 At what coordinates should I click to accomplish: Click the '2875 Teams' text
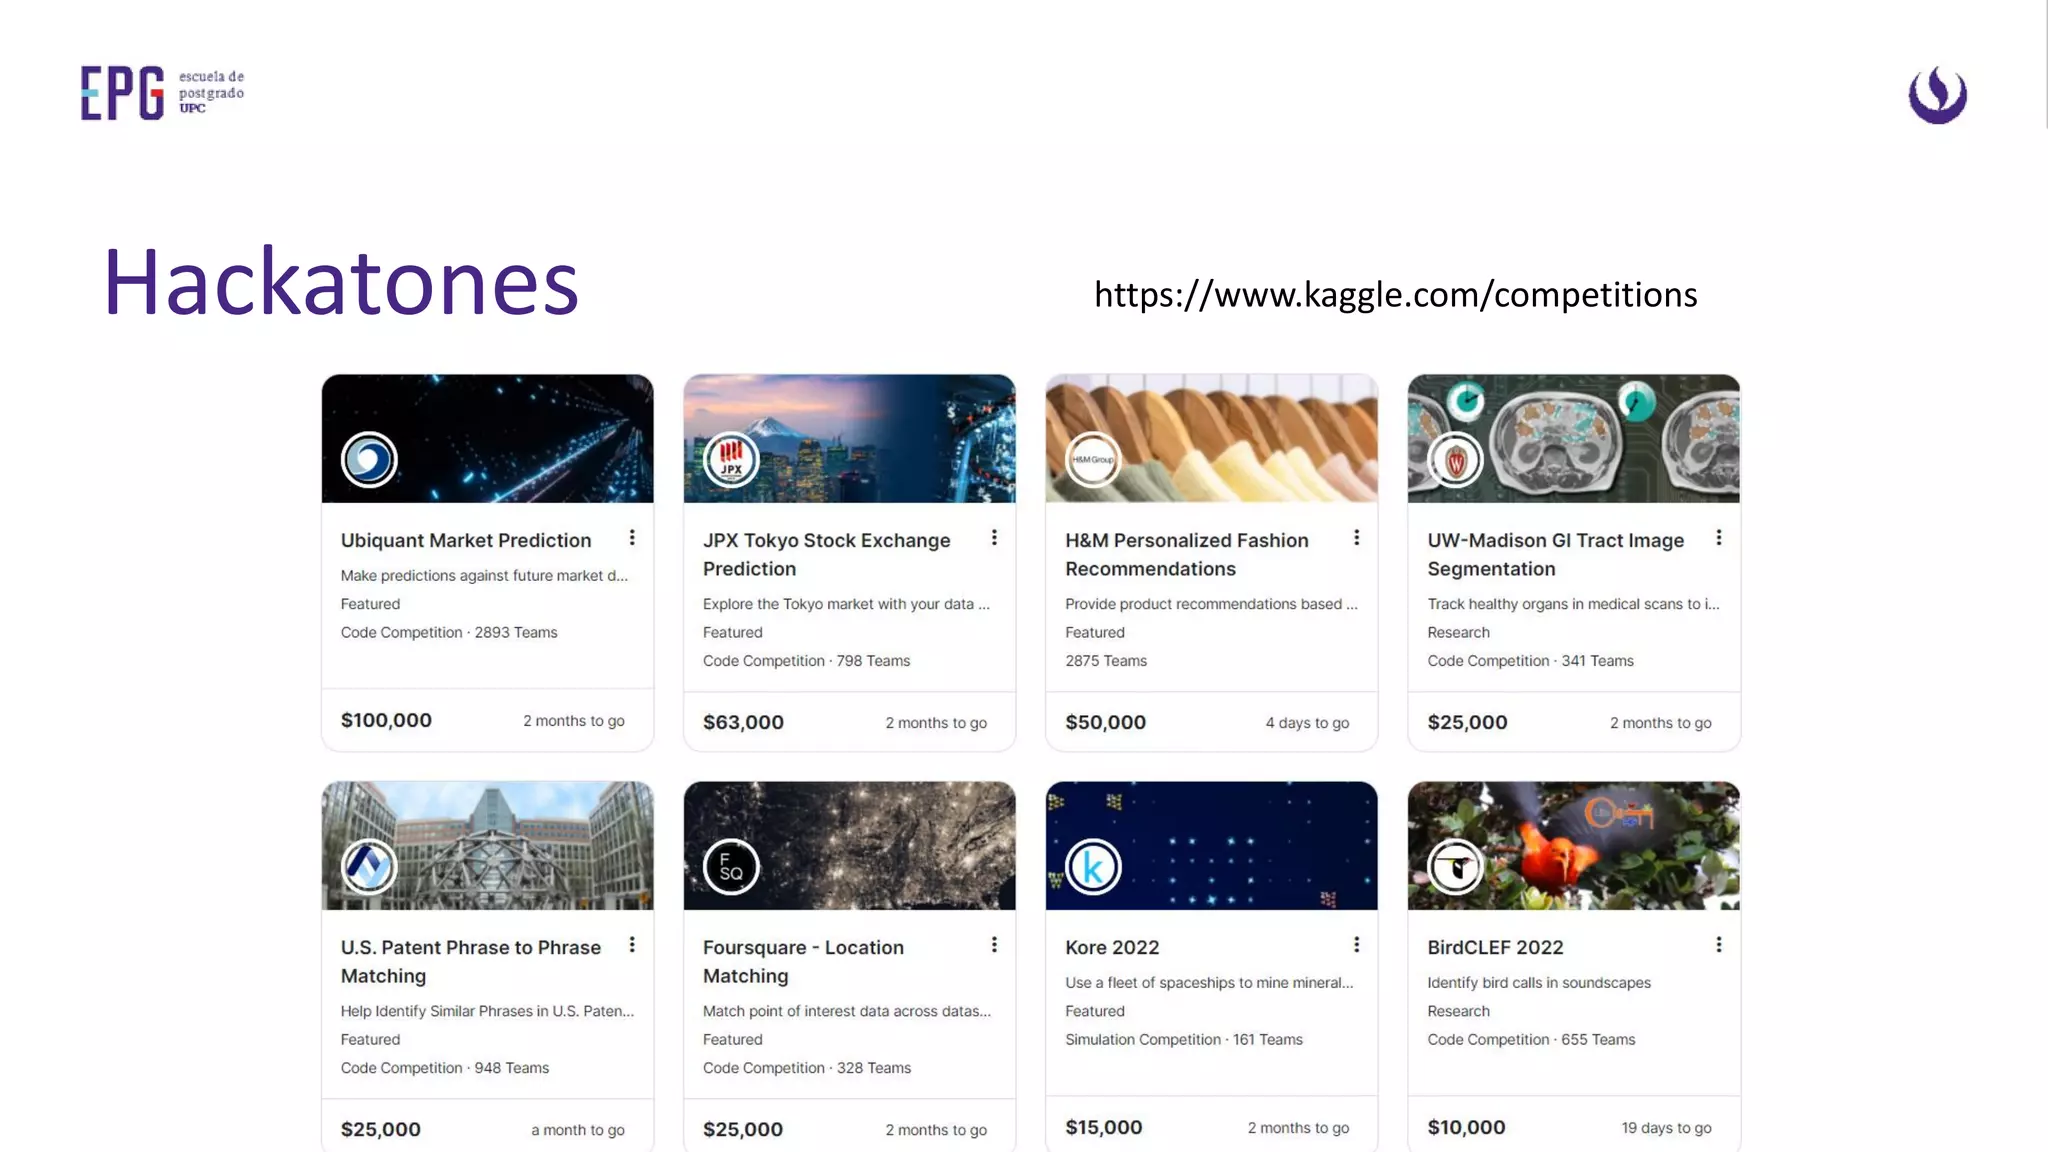1106,661
